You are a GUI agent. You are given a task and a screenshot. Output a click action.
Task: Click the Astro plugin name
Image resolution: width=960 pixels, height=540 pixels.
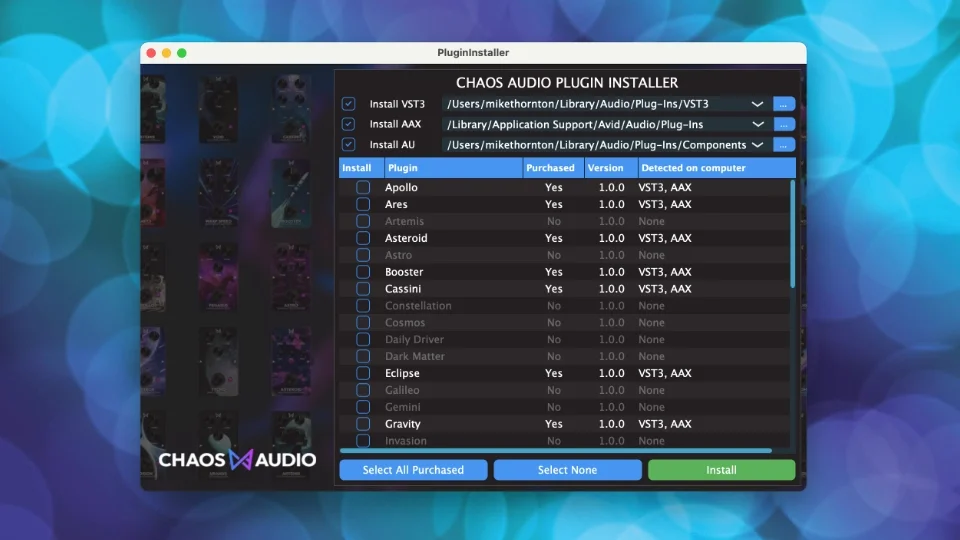pos(398,255)
